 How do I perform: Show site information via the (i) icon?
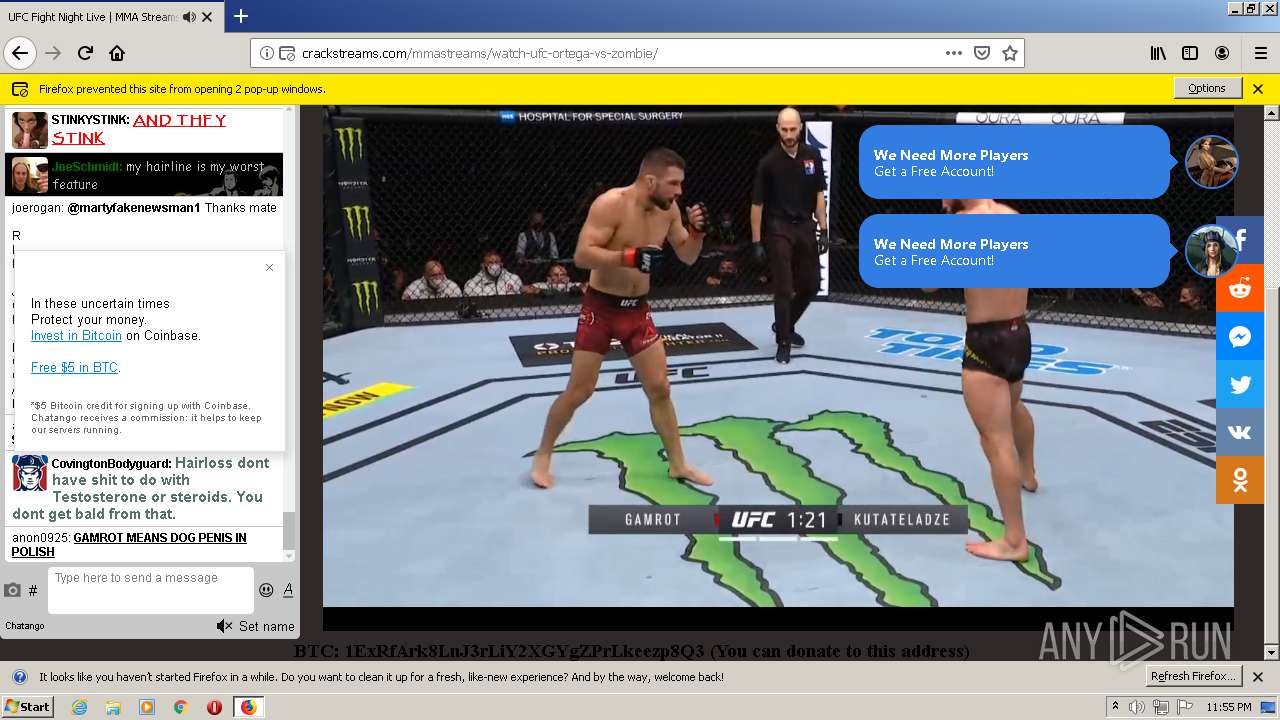pyautogui.click(x=267, y=53)
